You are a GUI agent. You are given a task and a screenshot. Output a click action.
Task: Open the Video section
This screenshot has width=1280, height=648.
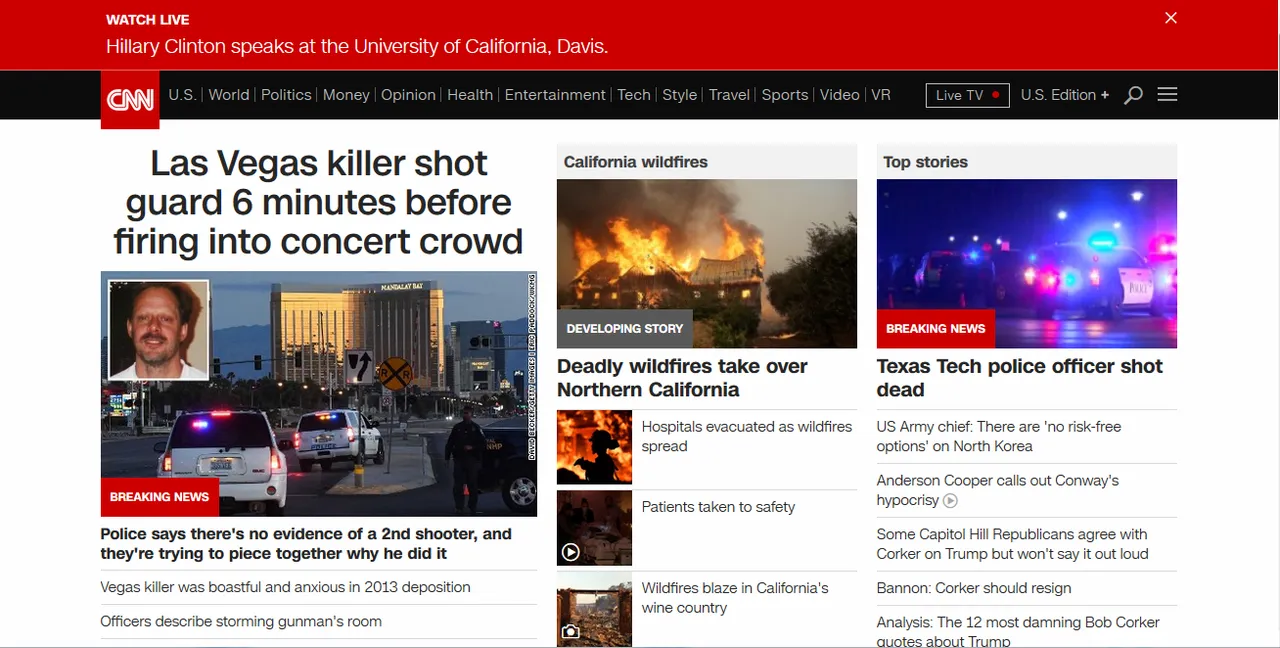pos(840,95)
